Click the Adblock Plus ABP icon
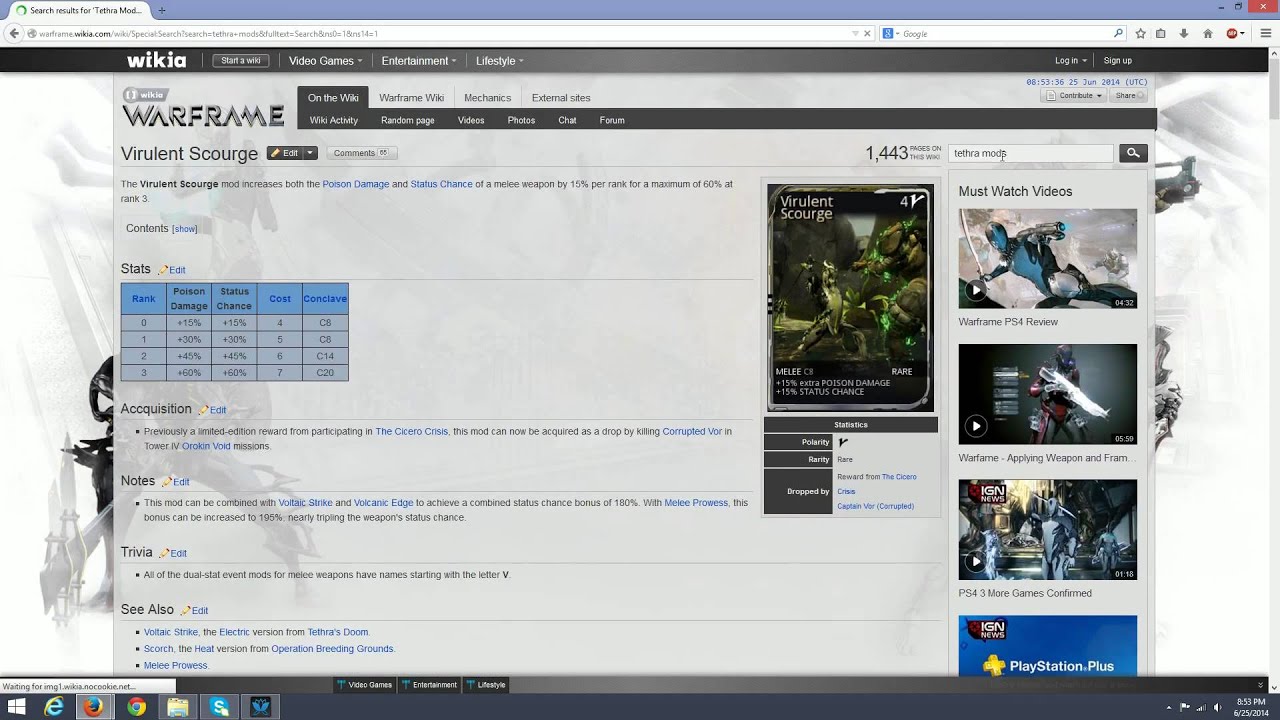This screenshot has height=720, width=1280. click(x=1232, y=33)
